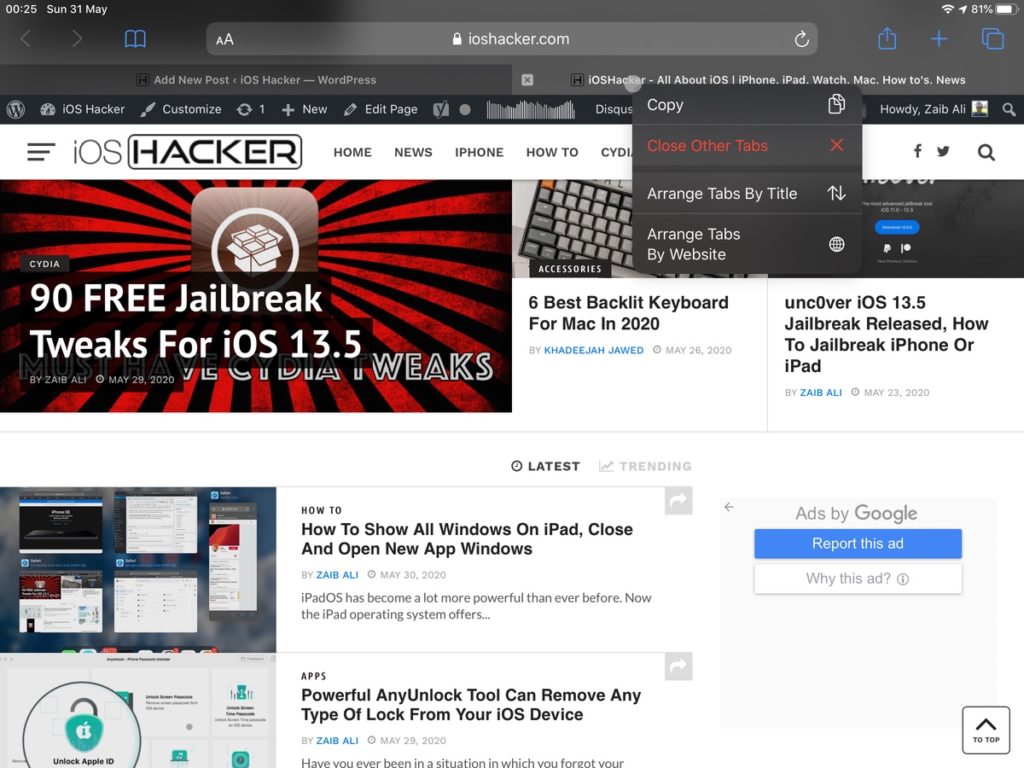Open the iPad windows article thumbnail
1024x768 pixels.
click(x=138, y=569)
